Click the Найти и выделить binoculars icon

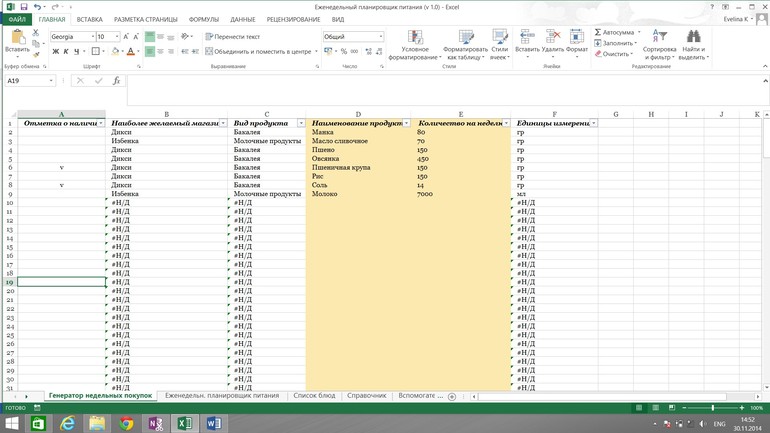click(693, 38)
